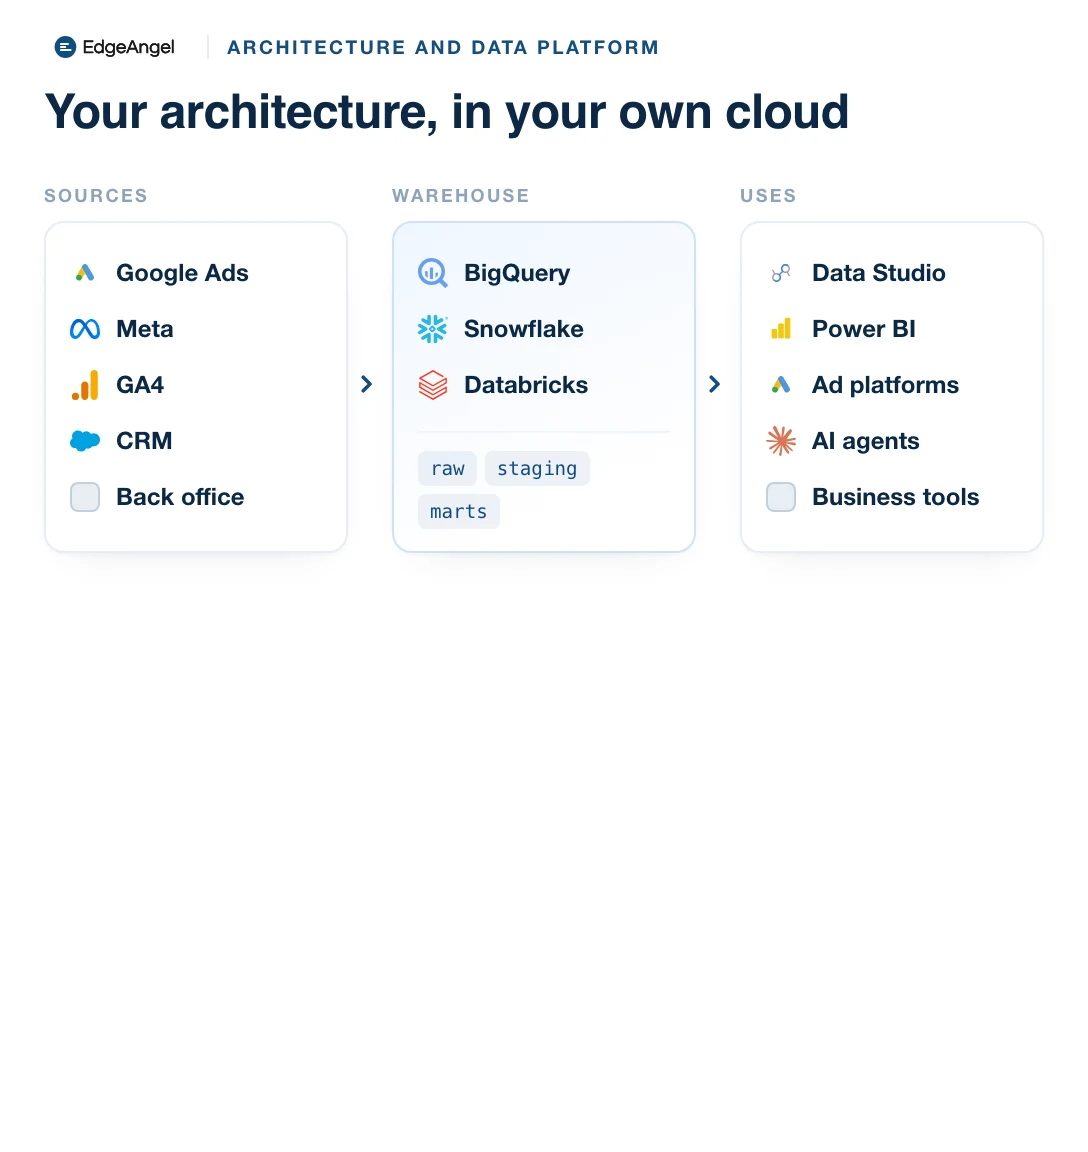Click the 'Business tools' text

tap(896, 497)
